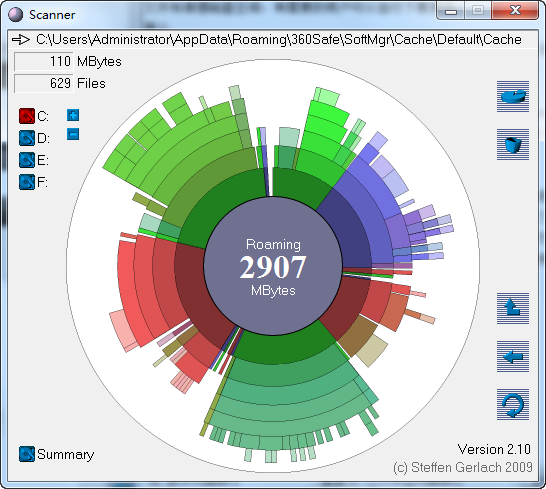This screenshot has height=489, width=546.
Task: Click the center Roaming 2907 MBytes circle
Action: (x=273, y=266)
